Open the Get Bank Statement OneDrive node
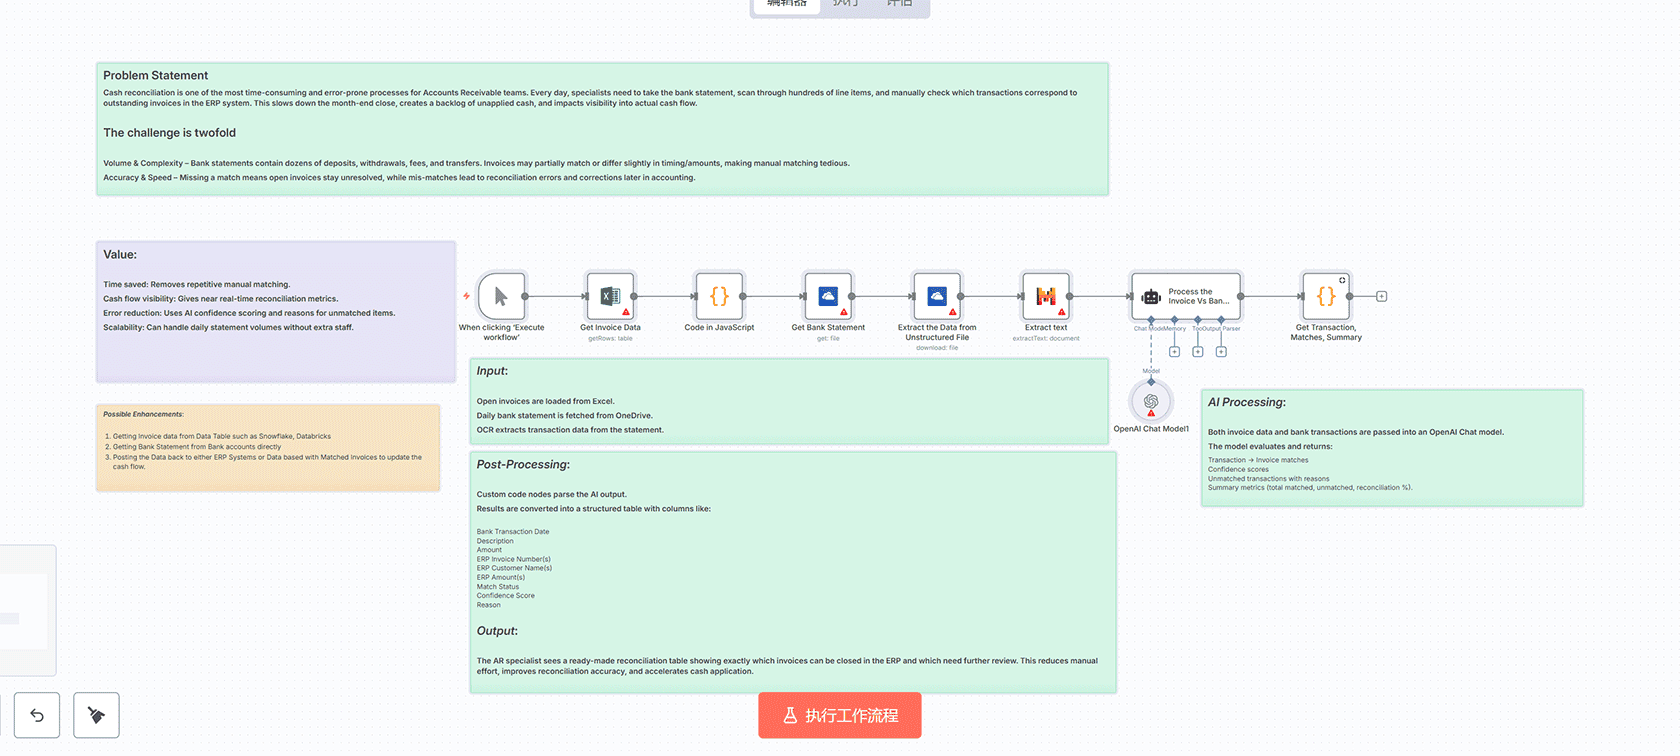1680x756 pixels. 828,297
